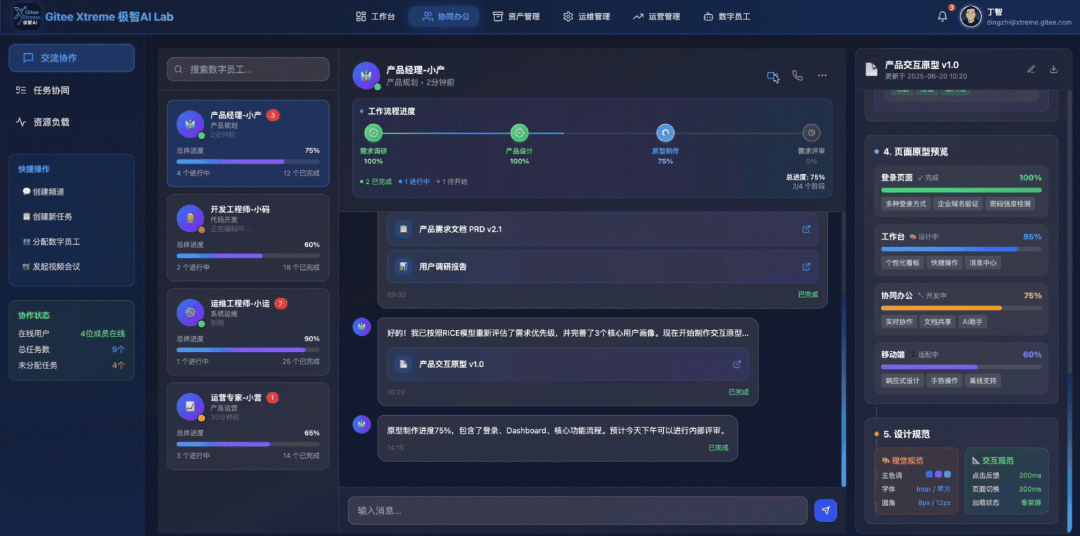
Task: Open external link for 产品需求文档 PRD v2.1
Action: [x=806, y=229]
